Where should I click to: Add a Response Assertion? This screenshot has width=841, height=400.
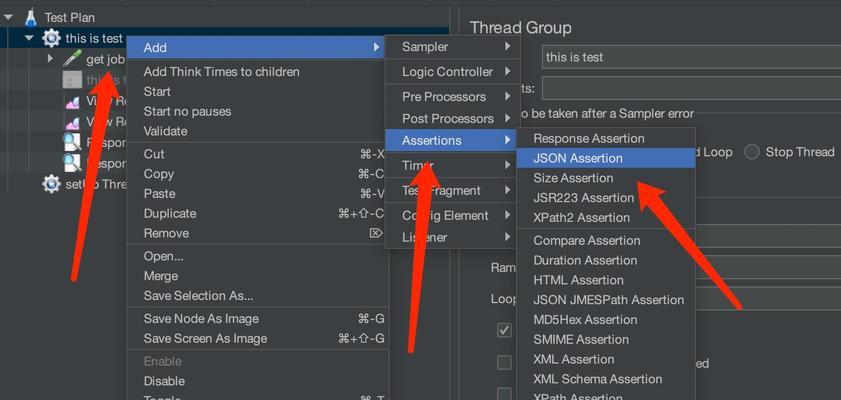point(606,138)
